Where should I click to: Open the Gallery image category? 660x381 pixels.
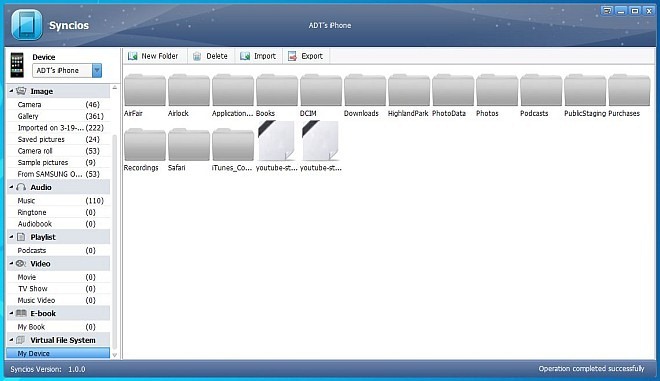click(x=59, y=116)
